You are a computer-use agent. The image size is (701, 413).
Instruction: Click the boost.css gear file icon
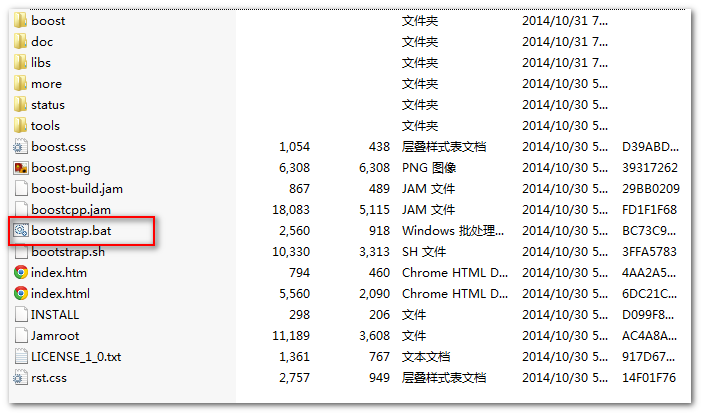(x=20, y=147)
